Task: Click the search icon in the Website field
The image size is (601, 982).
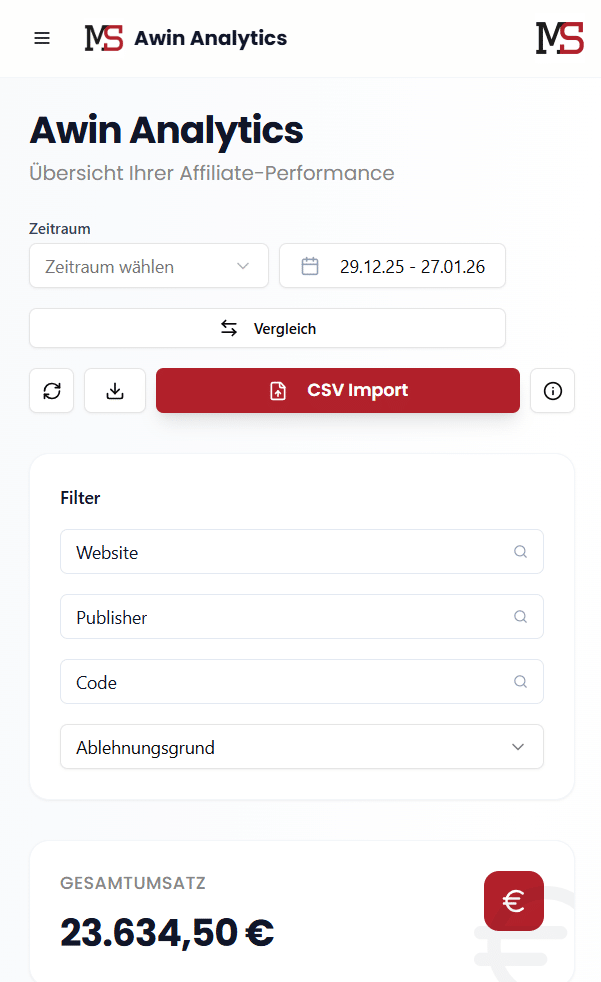Action: tap(520, 551)
